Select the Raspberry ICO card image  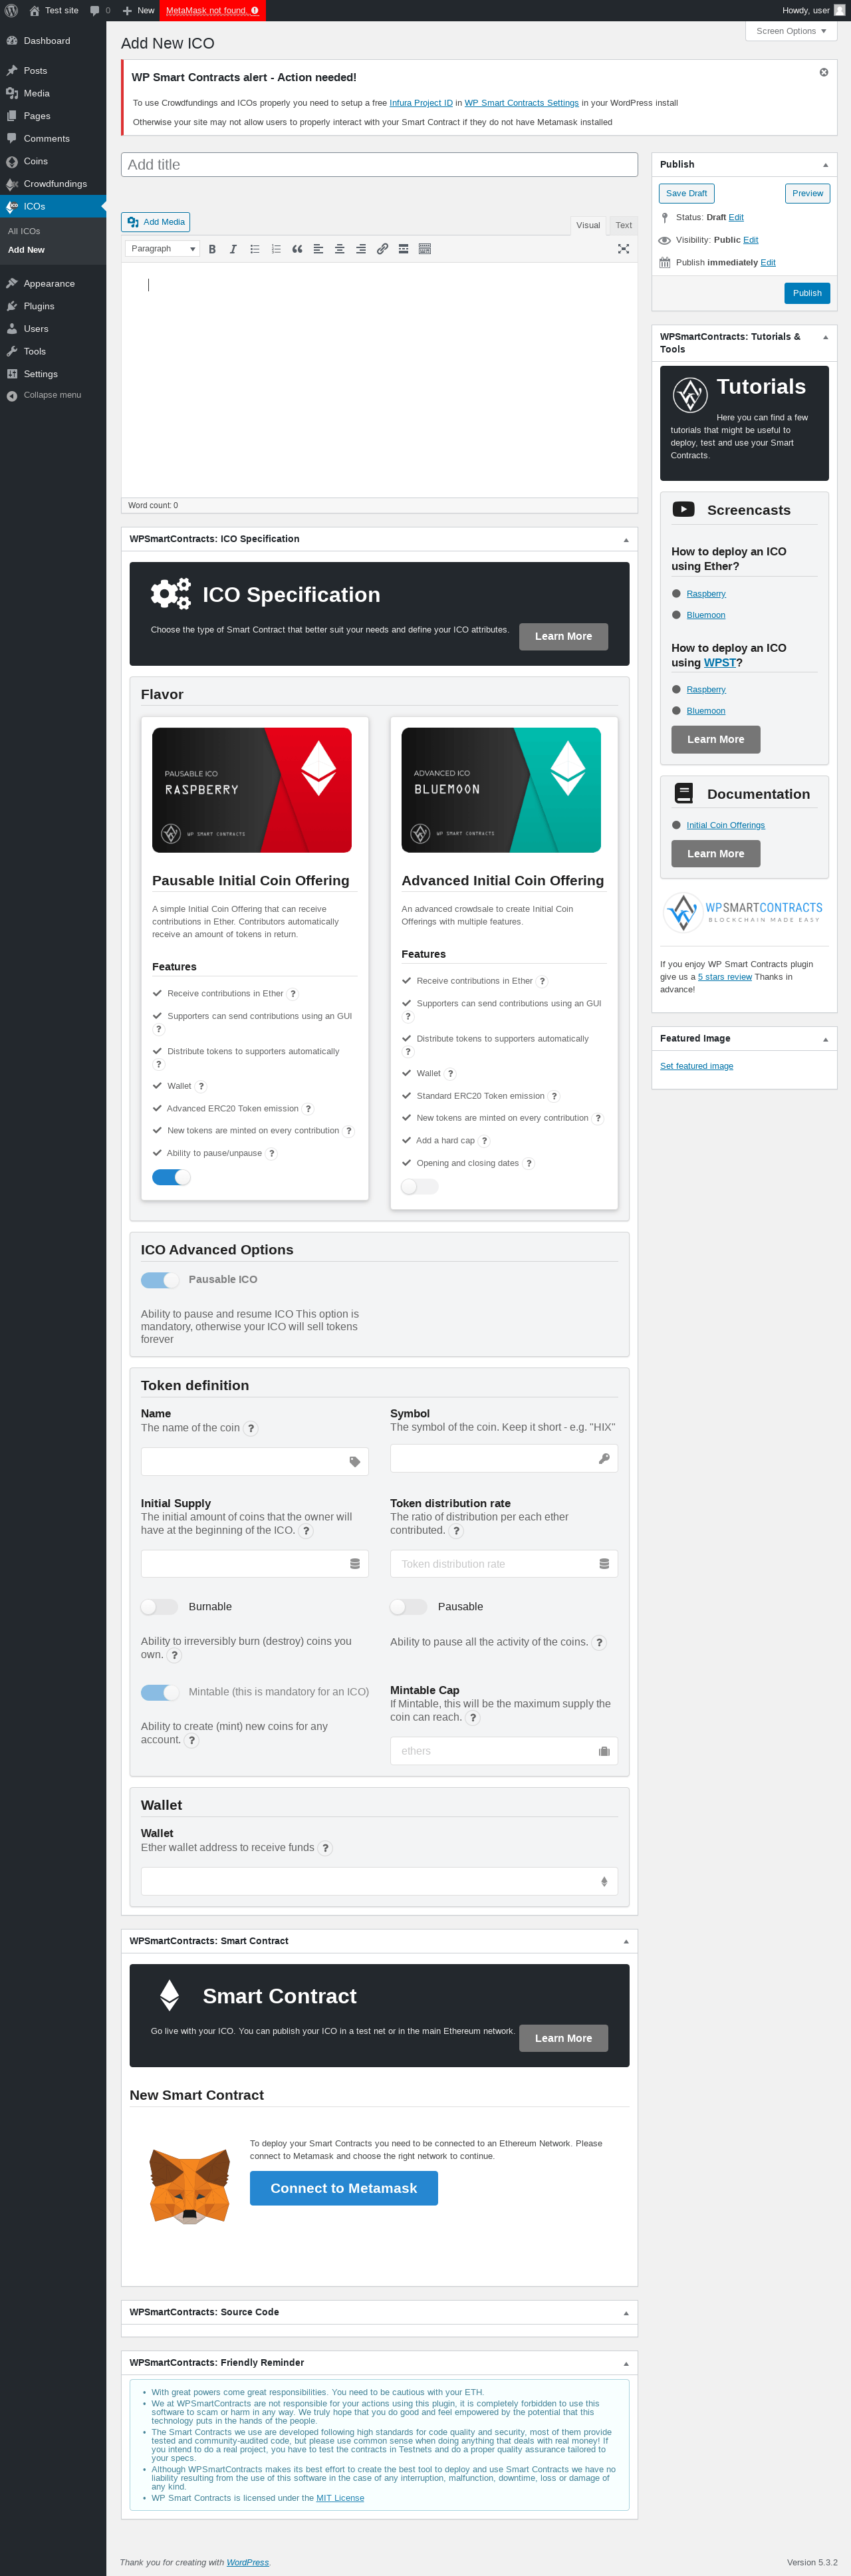pyautogui.click(x=252, y=790)
